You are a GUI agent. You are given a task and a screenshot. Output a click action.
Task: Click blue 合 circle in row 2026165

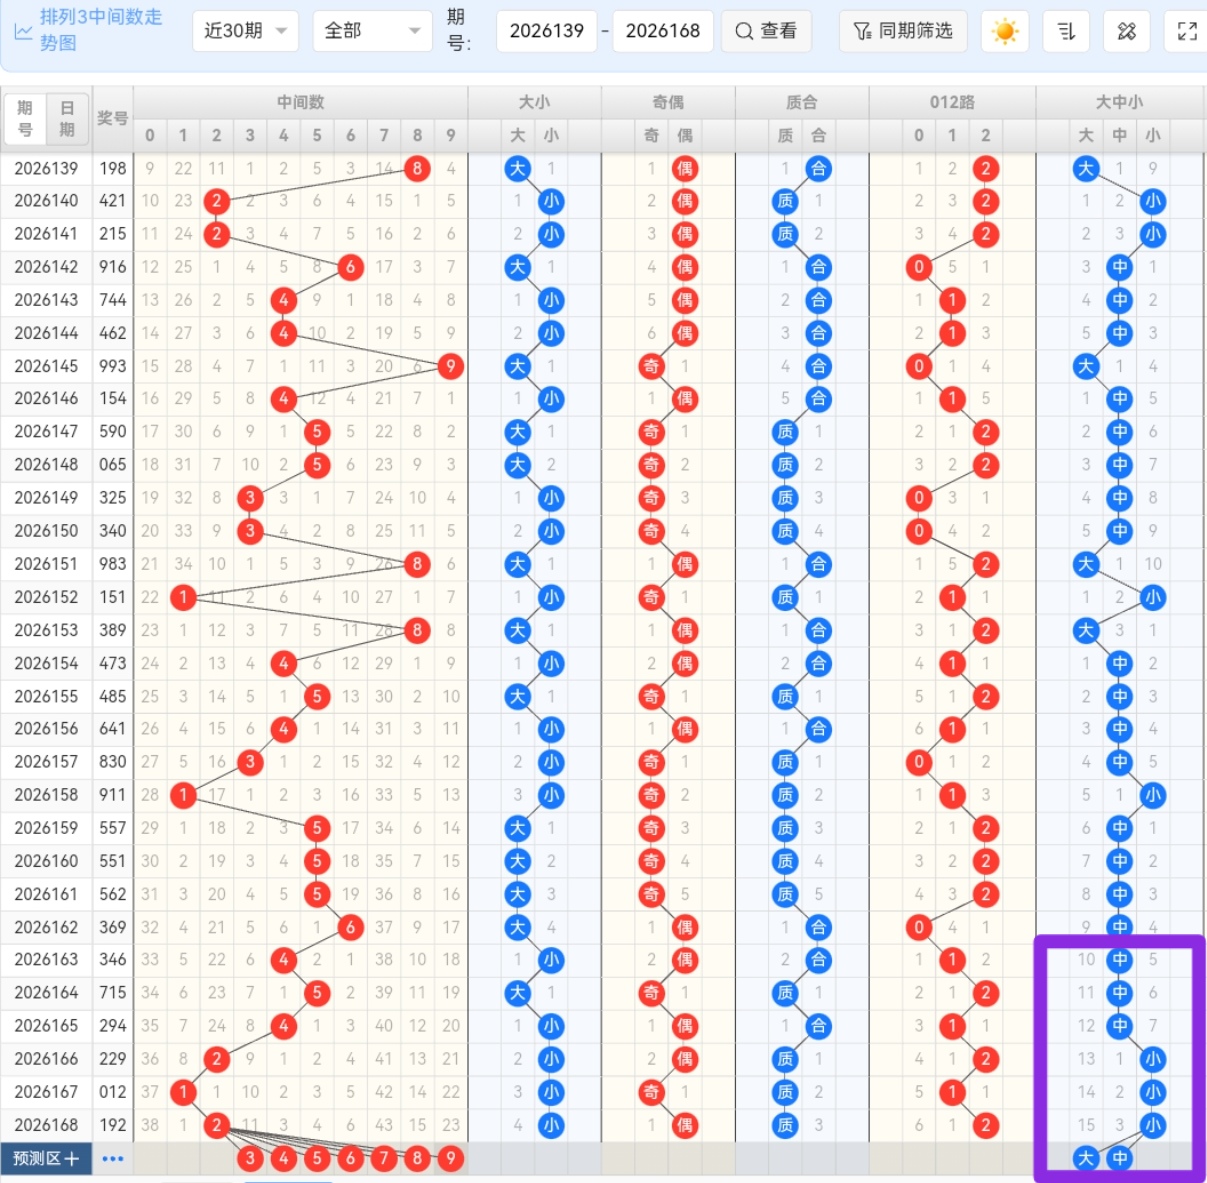point(819,1026)
